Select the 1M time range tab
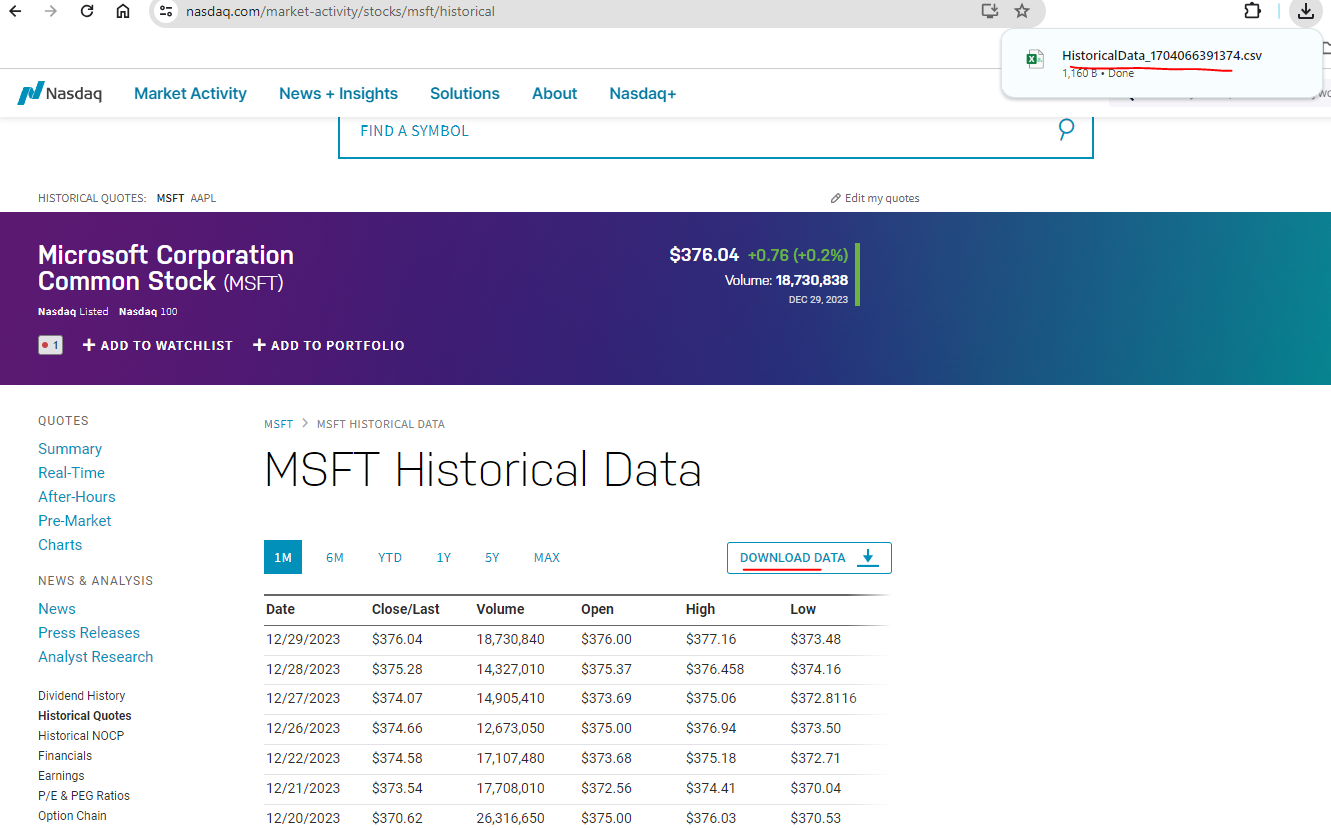1331x828 pixels. click(x=283, y=557)
